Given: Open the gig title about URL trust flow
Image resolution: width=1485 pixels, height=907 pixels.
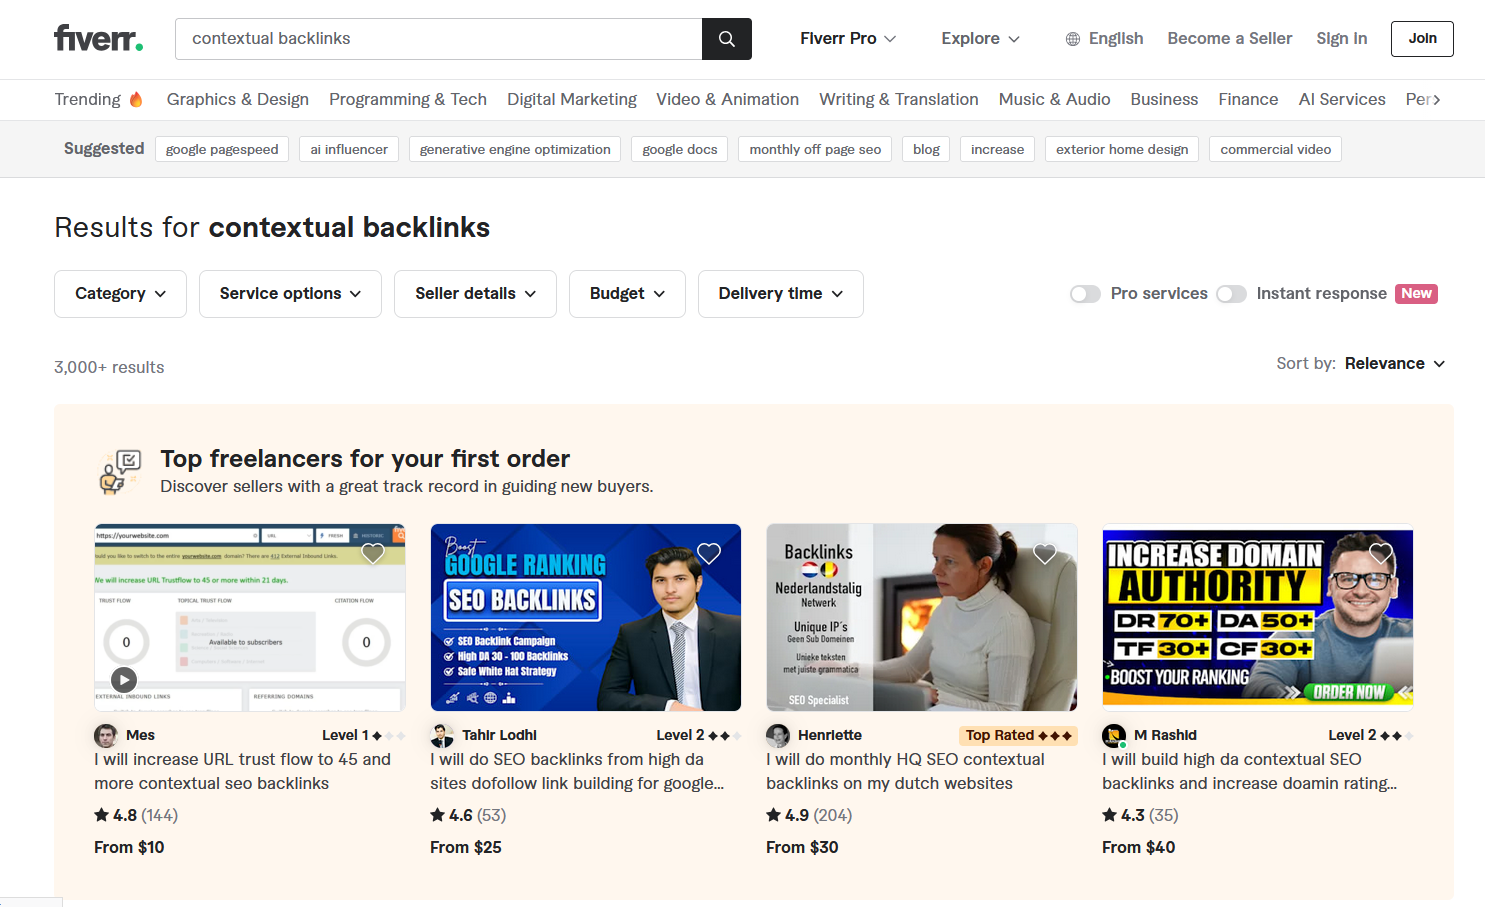Looking at the screenshot, I should [x=243, y=772].
